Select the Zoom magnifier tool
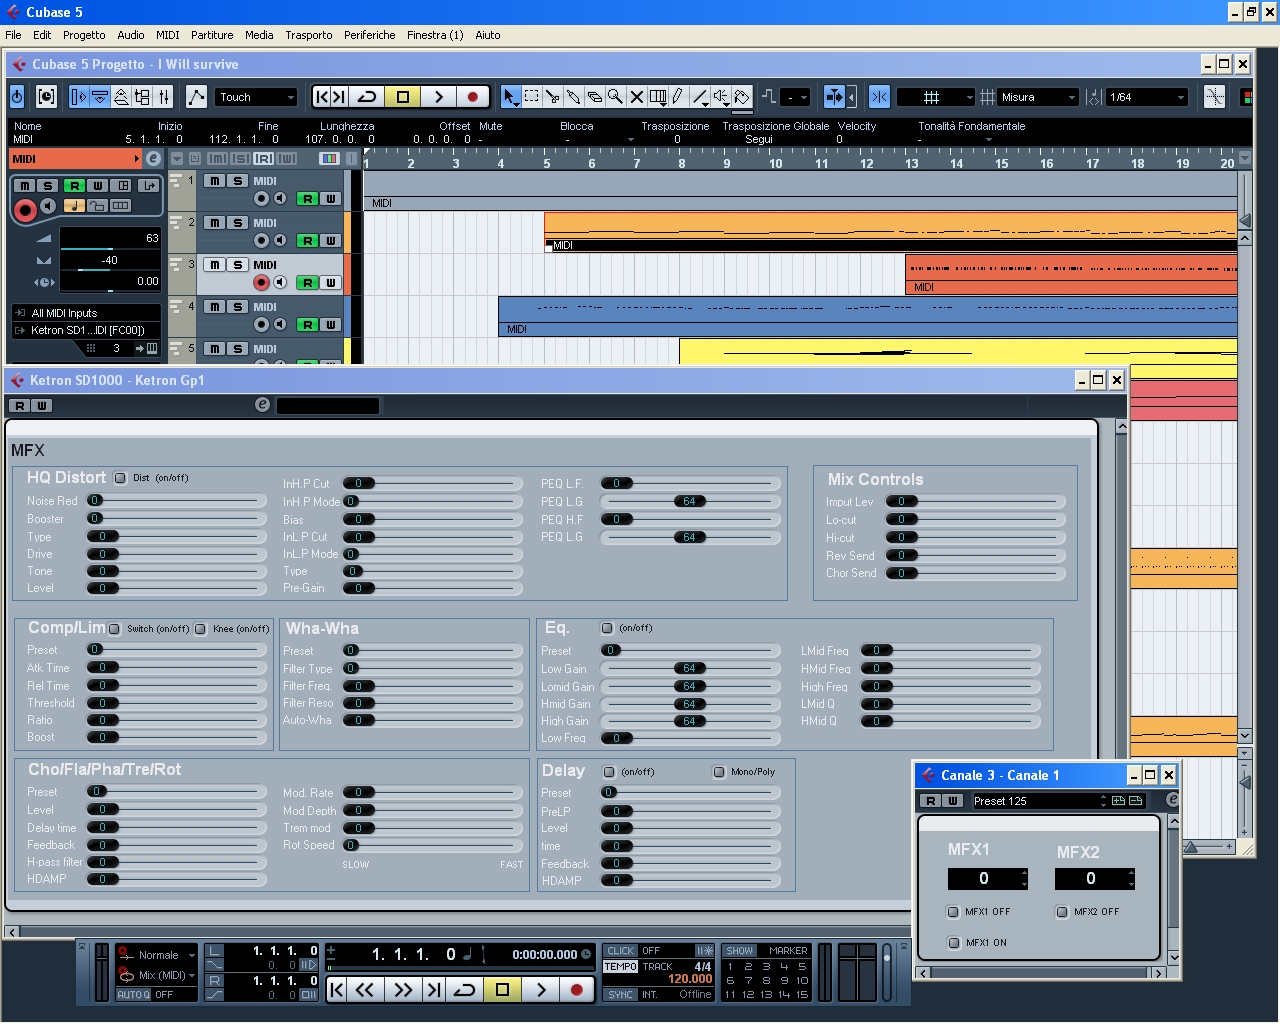This screenshot has width=1280, height=1024. 616,97
